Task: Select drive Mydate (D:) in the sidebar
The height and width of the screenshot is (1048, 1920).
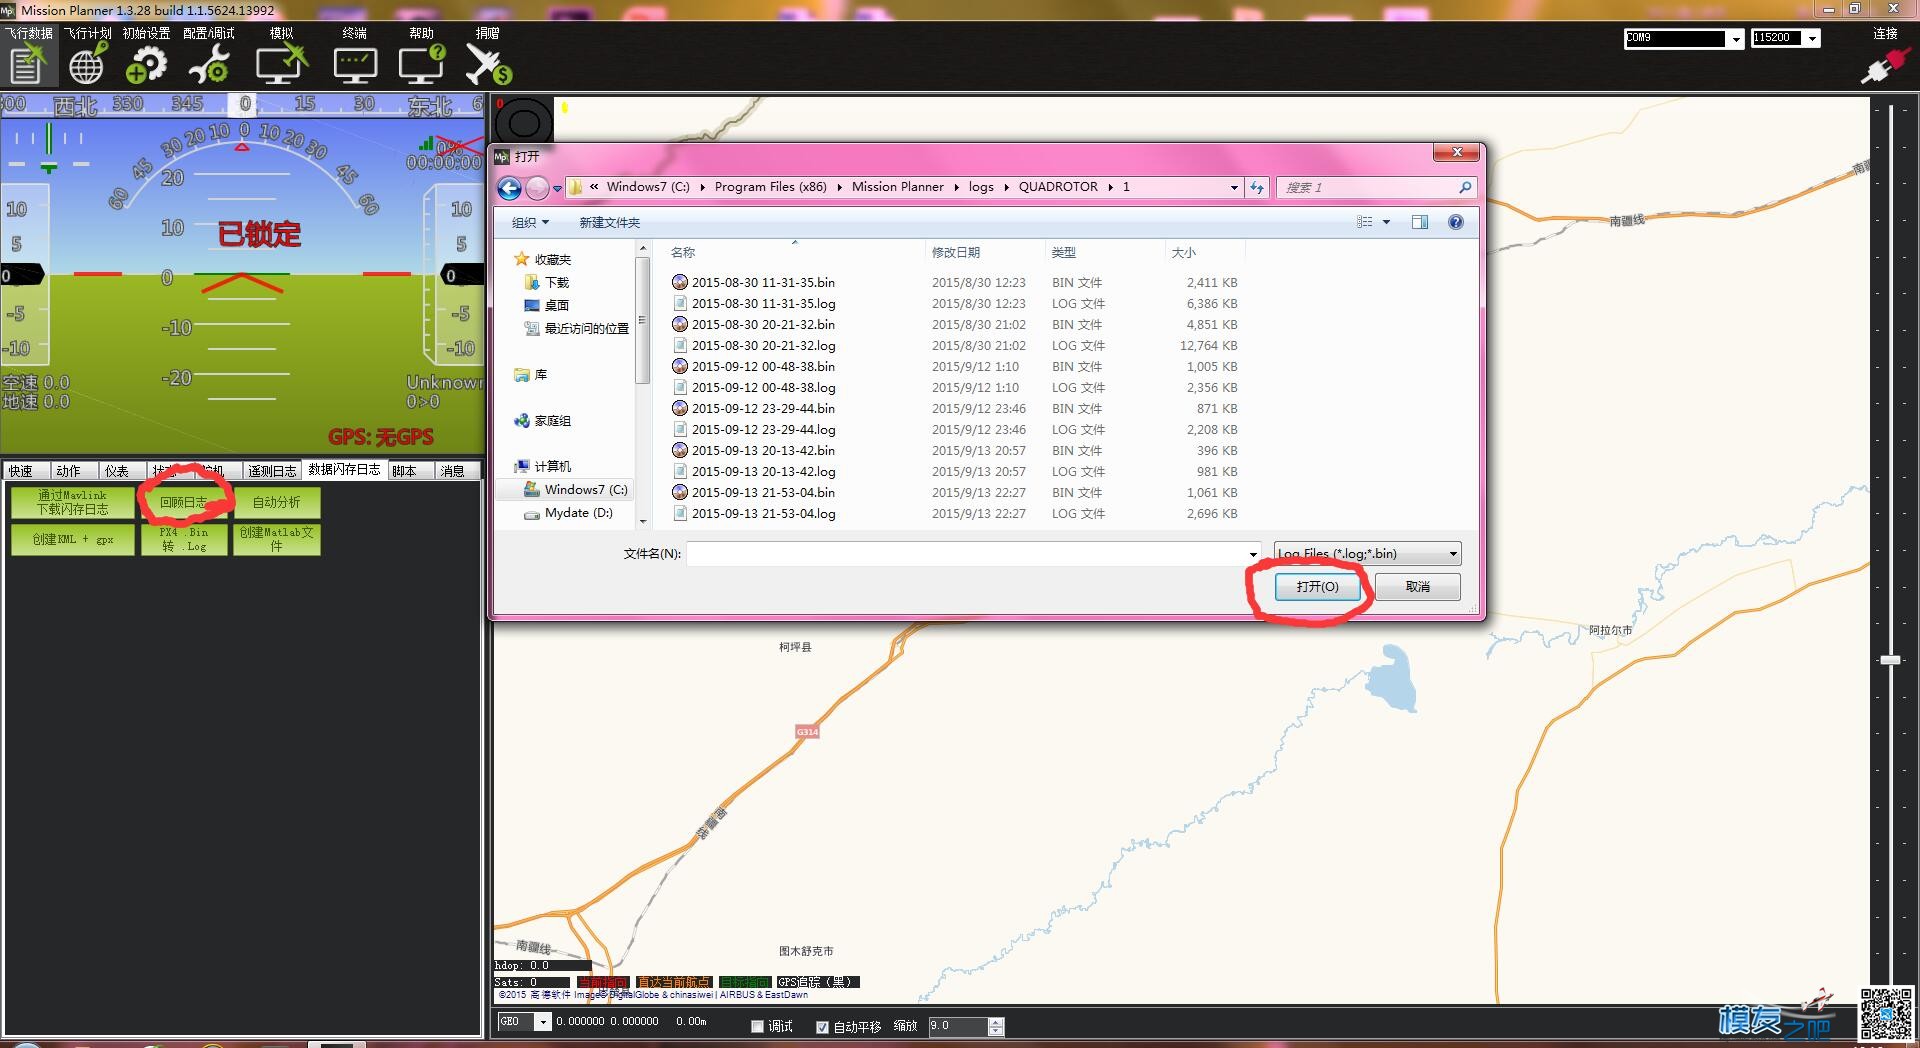Action: [569, 513]
